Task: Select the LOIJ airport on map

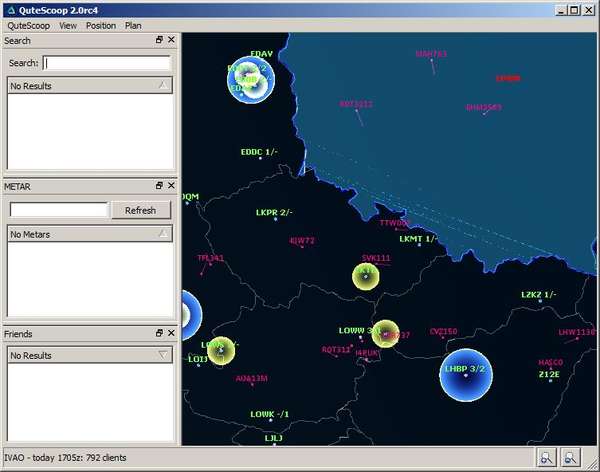Action: 198,359
